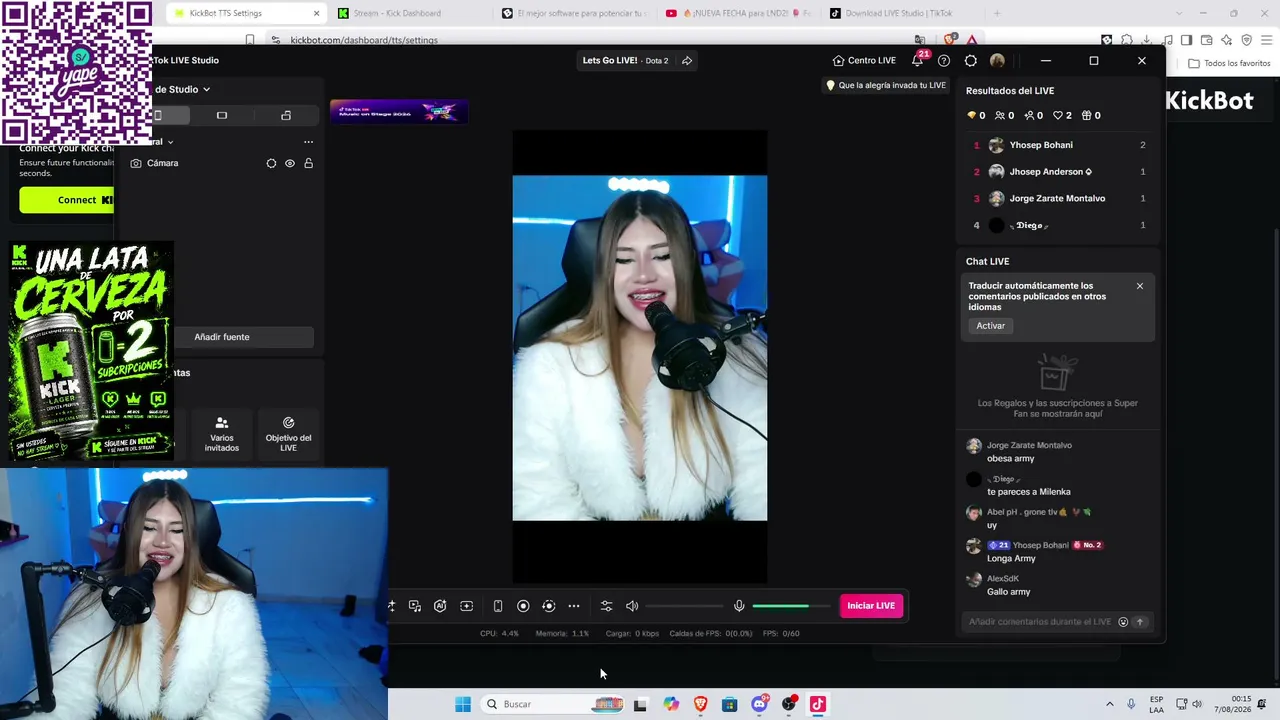The width and height of the screenshot is (1280, 720).
Task: Open the AI effects icon in toolbar
Action: click(x=440, y=606)
